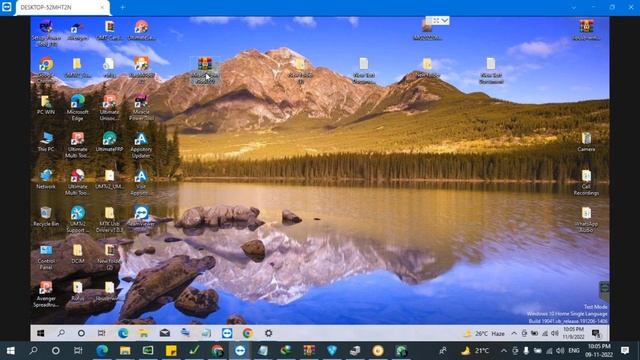This screenshot has height=360, width=640.
Task: Open the local taskbar weather showing 21°C
Action: [475, 351]
